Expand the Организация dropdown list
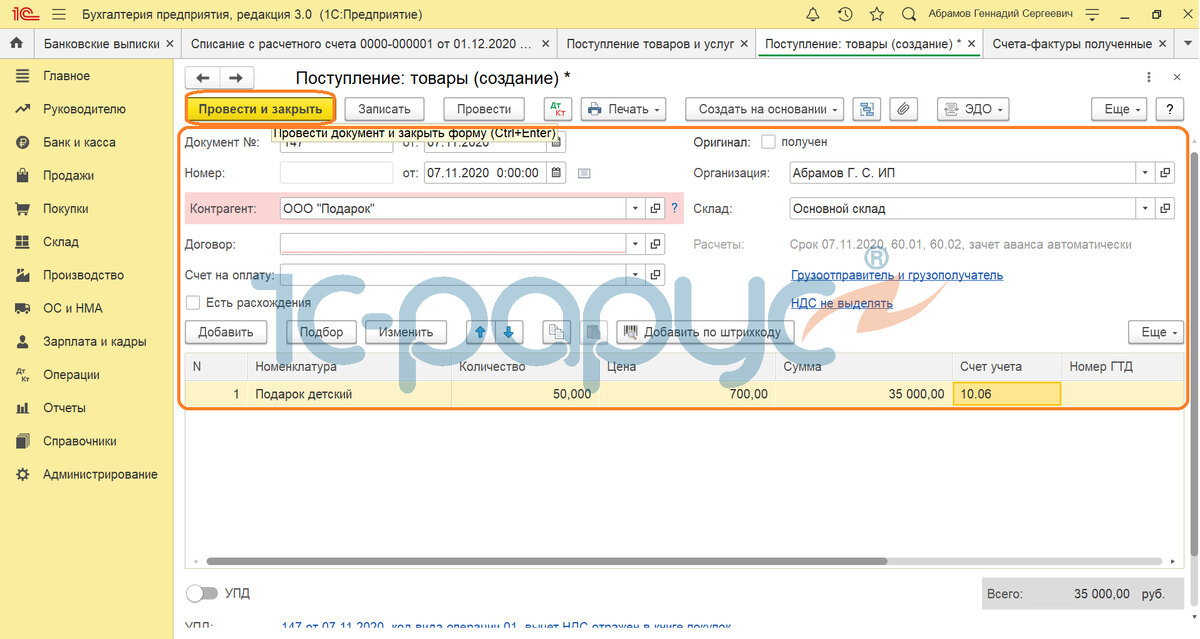The width and height of the screenshot is (1200, 639). [x=1145, y=172]
